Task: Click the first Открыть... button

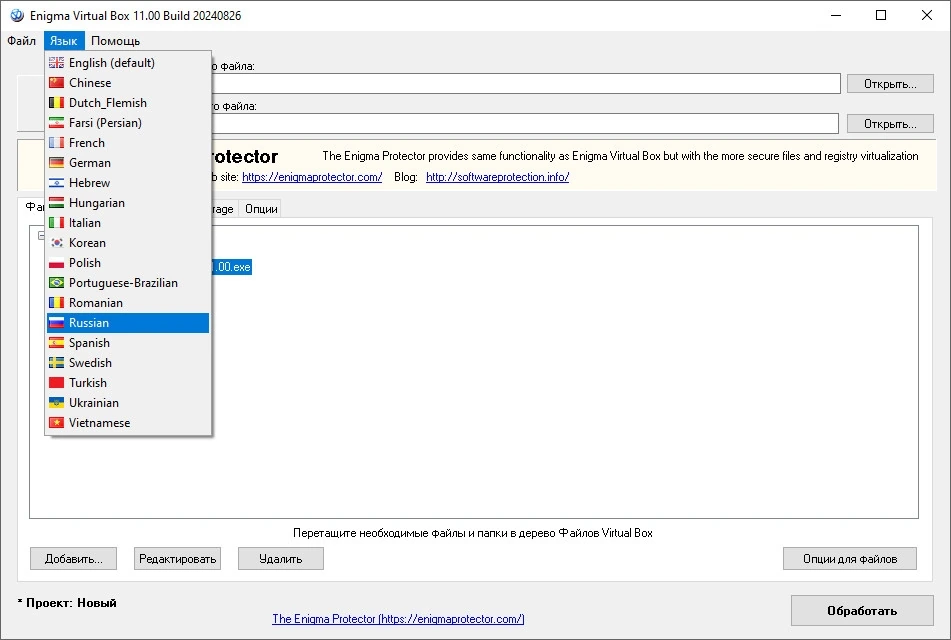Action: [x=890, y=84]
